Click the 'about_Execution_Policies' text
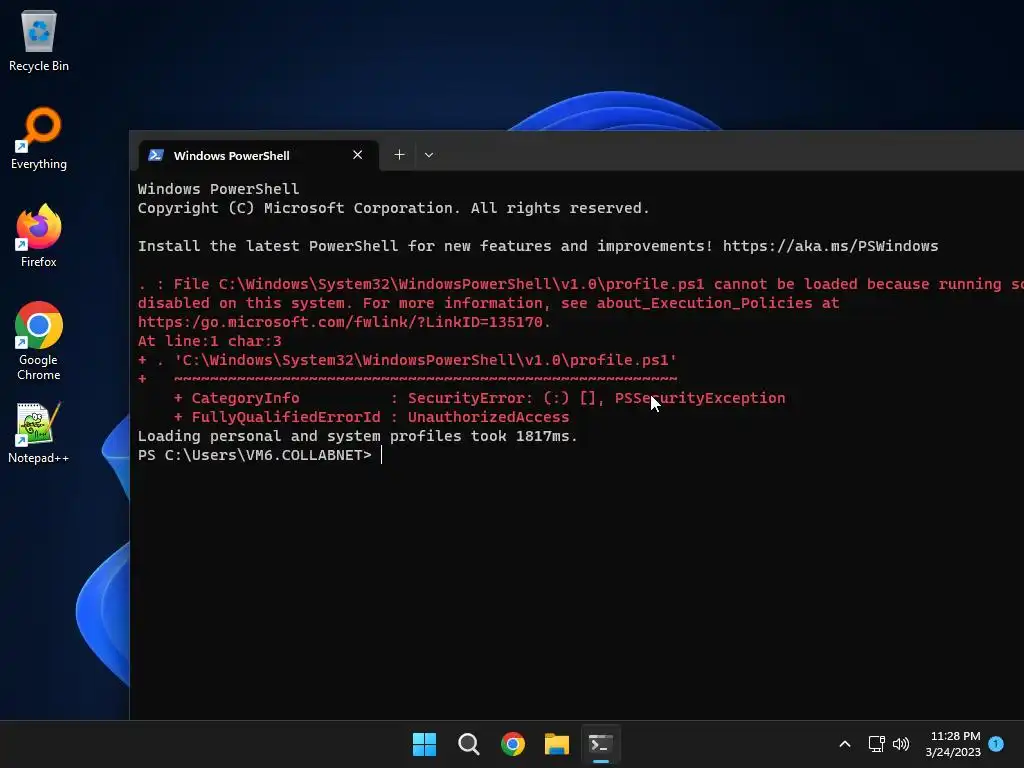This screenshot has width=1024, height=768. [x=705, y=303]
